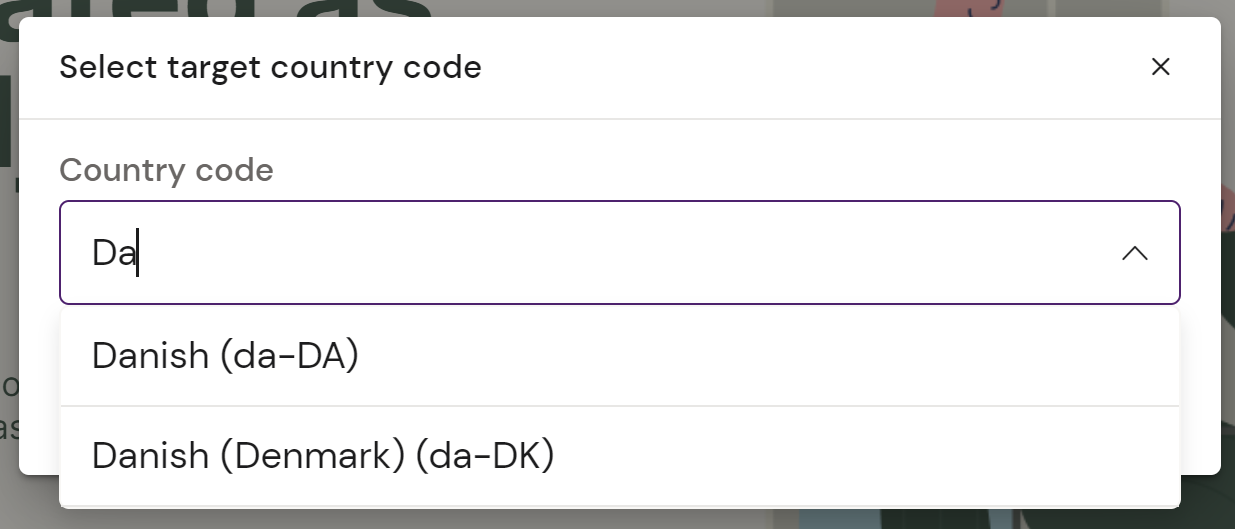Click the empty header area beside the title
The height and width of the screenshot is (529, 1235).
pyautogui.click(x=800, y=68)
